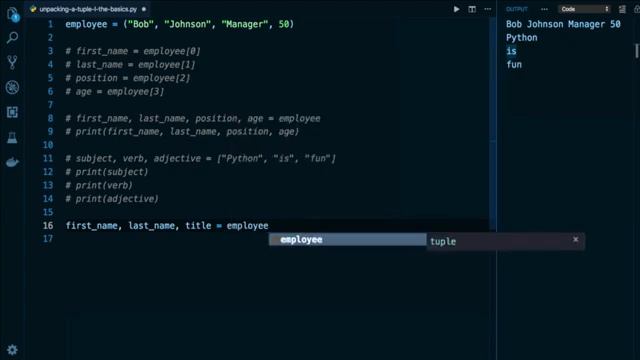
Task: Open the Docker whale icon
Action: click(12, 162)
